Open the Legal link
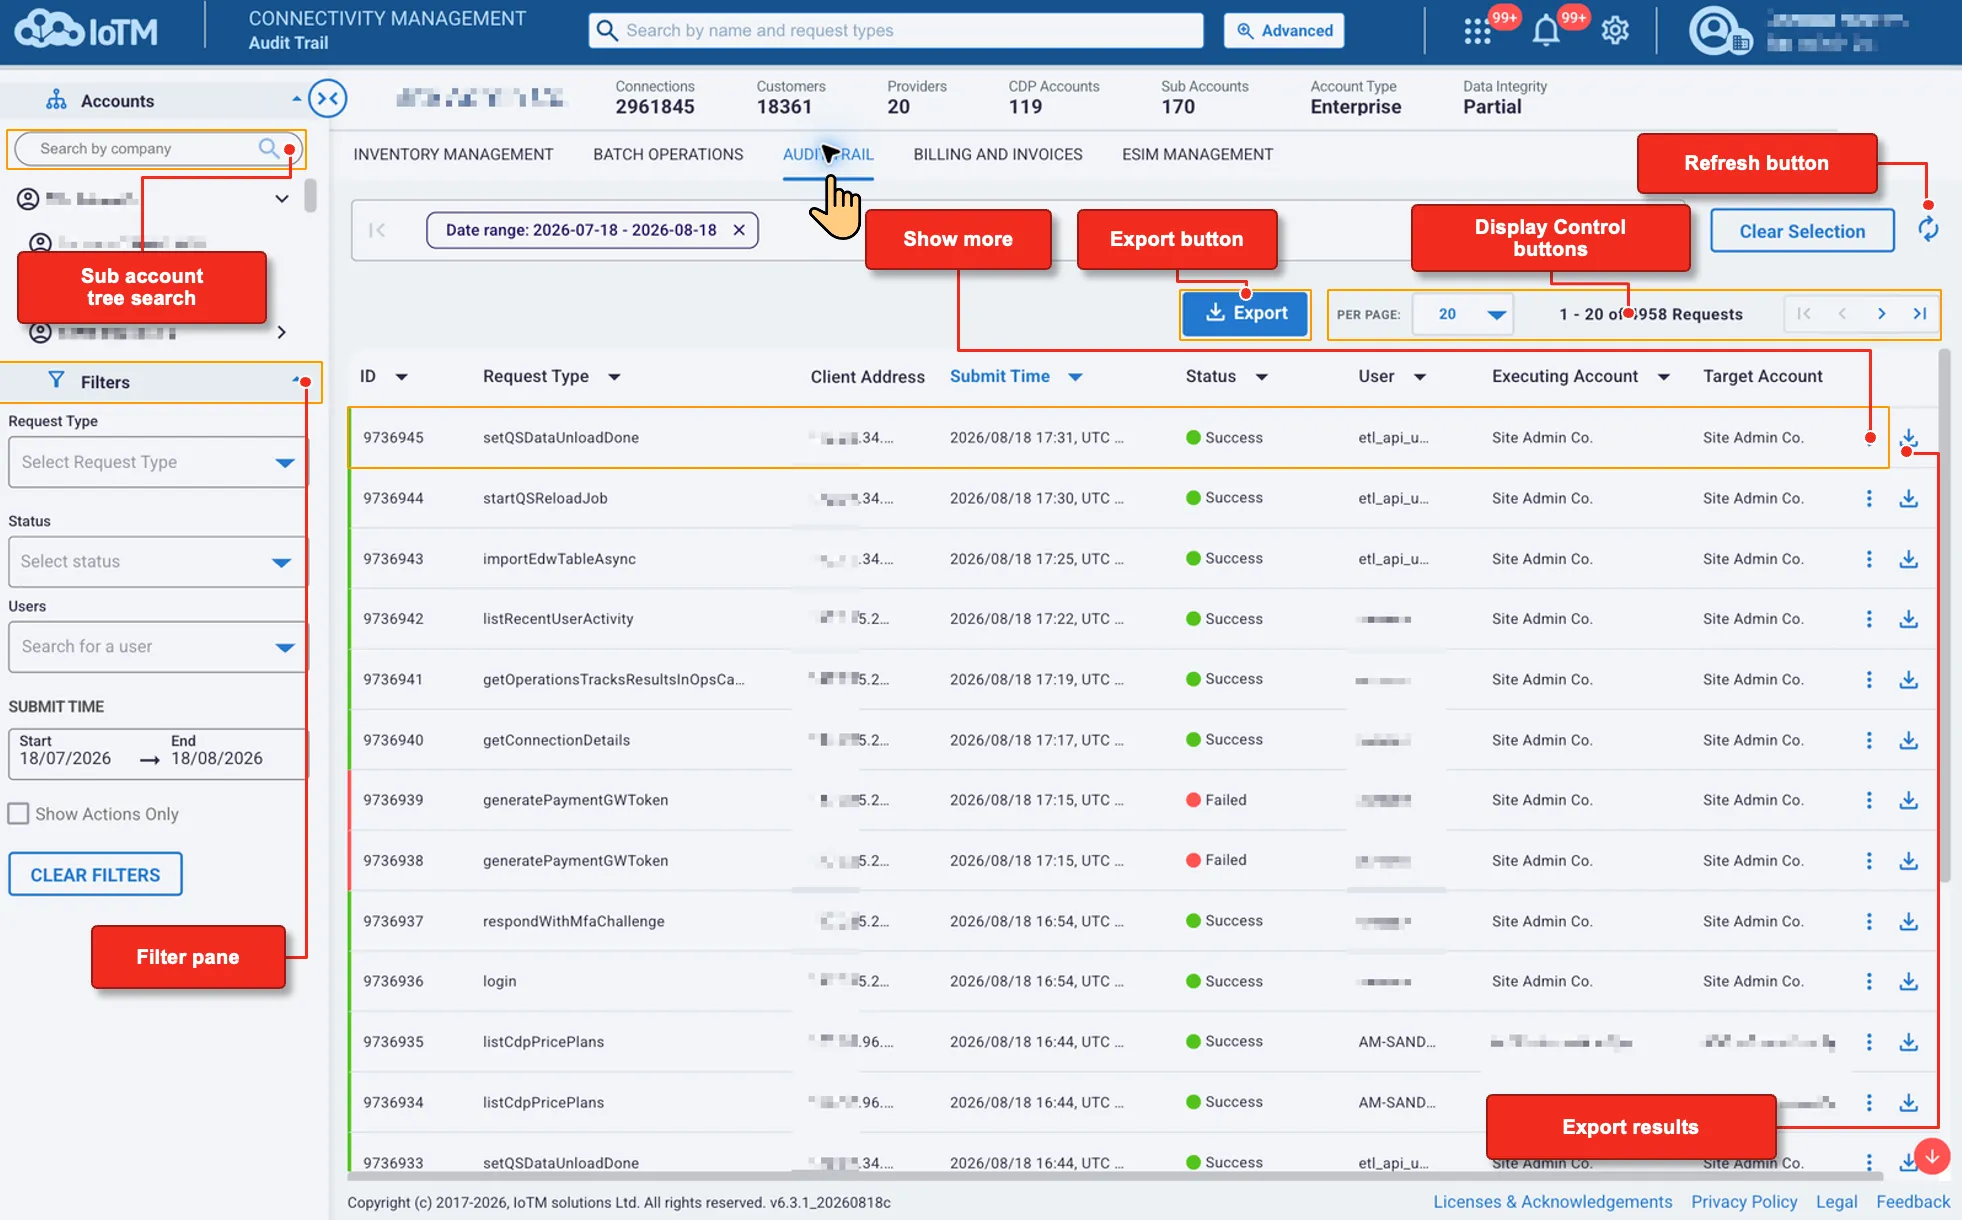1962x1220 pixels. click(x=1836, y=1202)
